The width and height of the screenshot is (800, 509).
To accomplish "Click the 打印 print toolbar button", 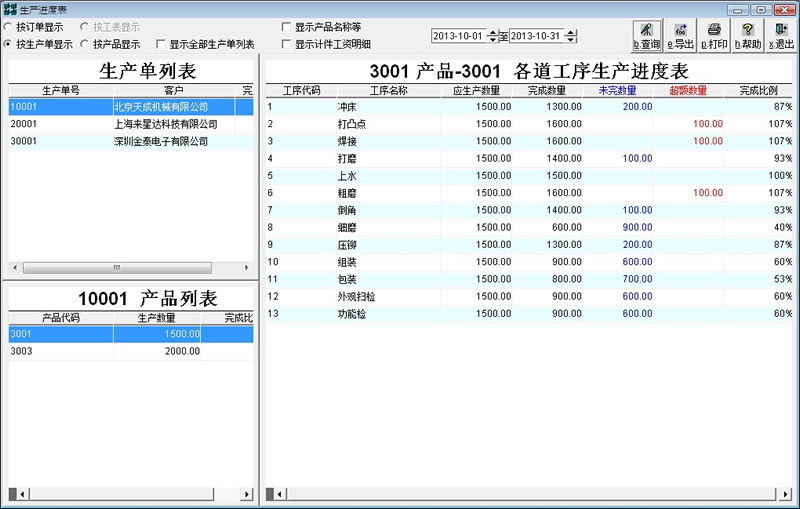I will point(714,36).
